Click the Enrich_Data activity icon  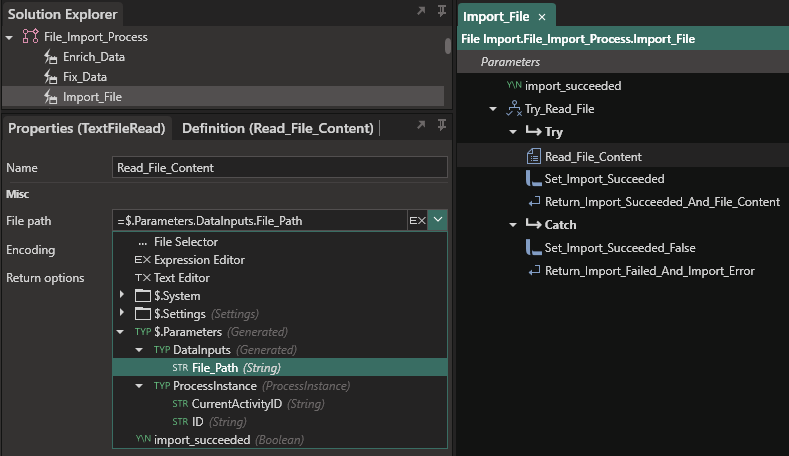[x=50, y=57]
